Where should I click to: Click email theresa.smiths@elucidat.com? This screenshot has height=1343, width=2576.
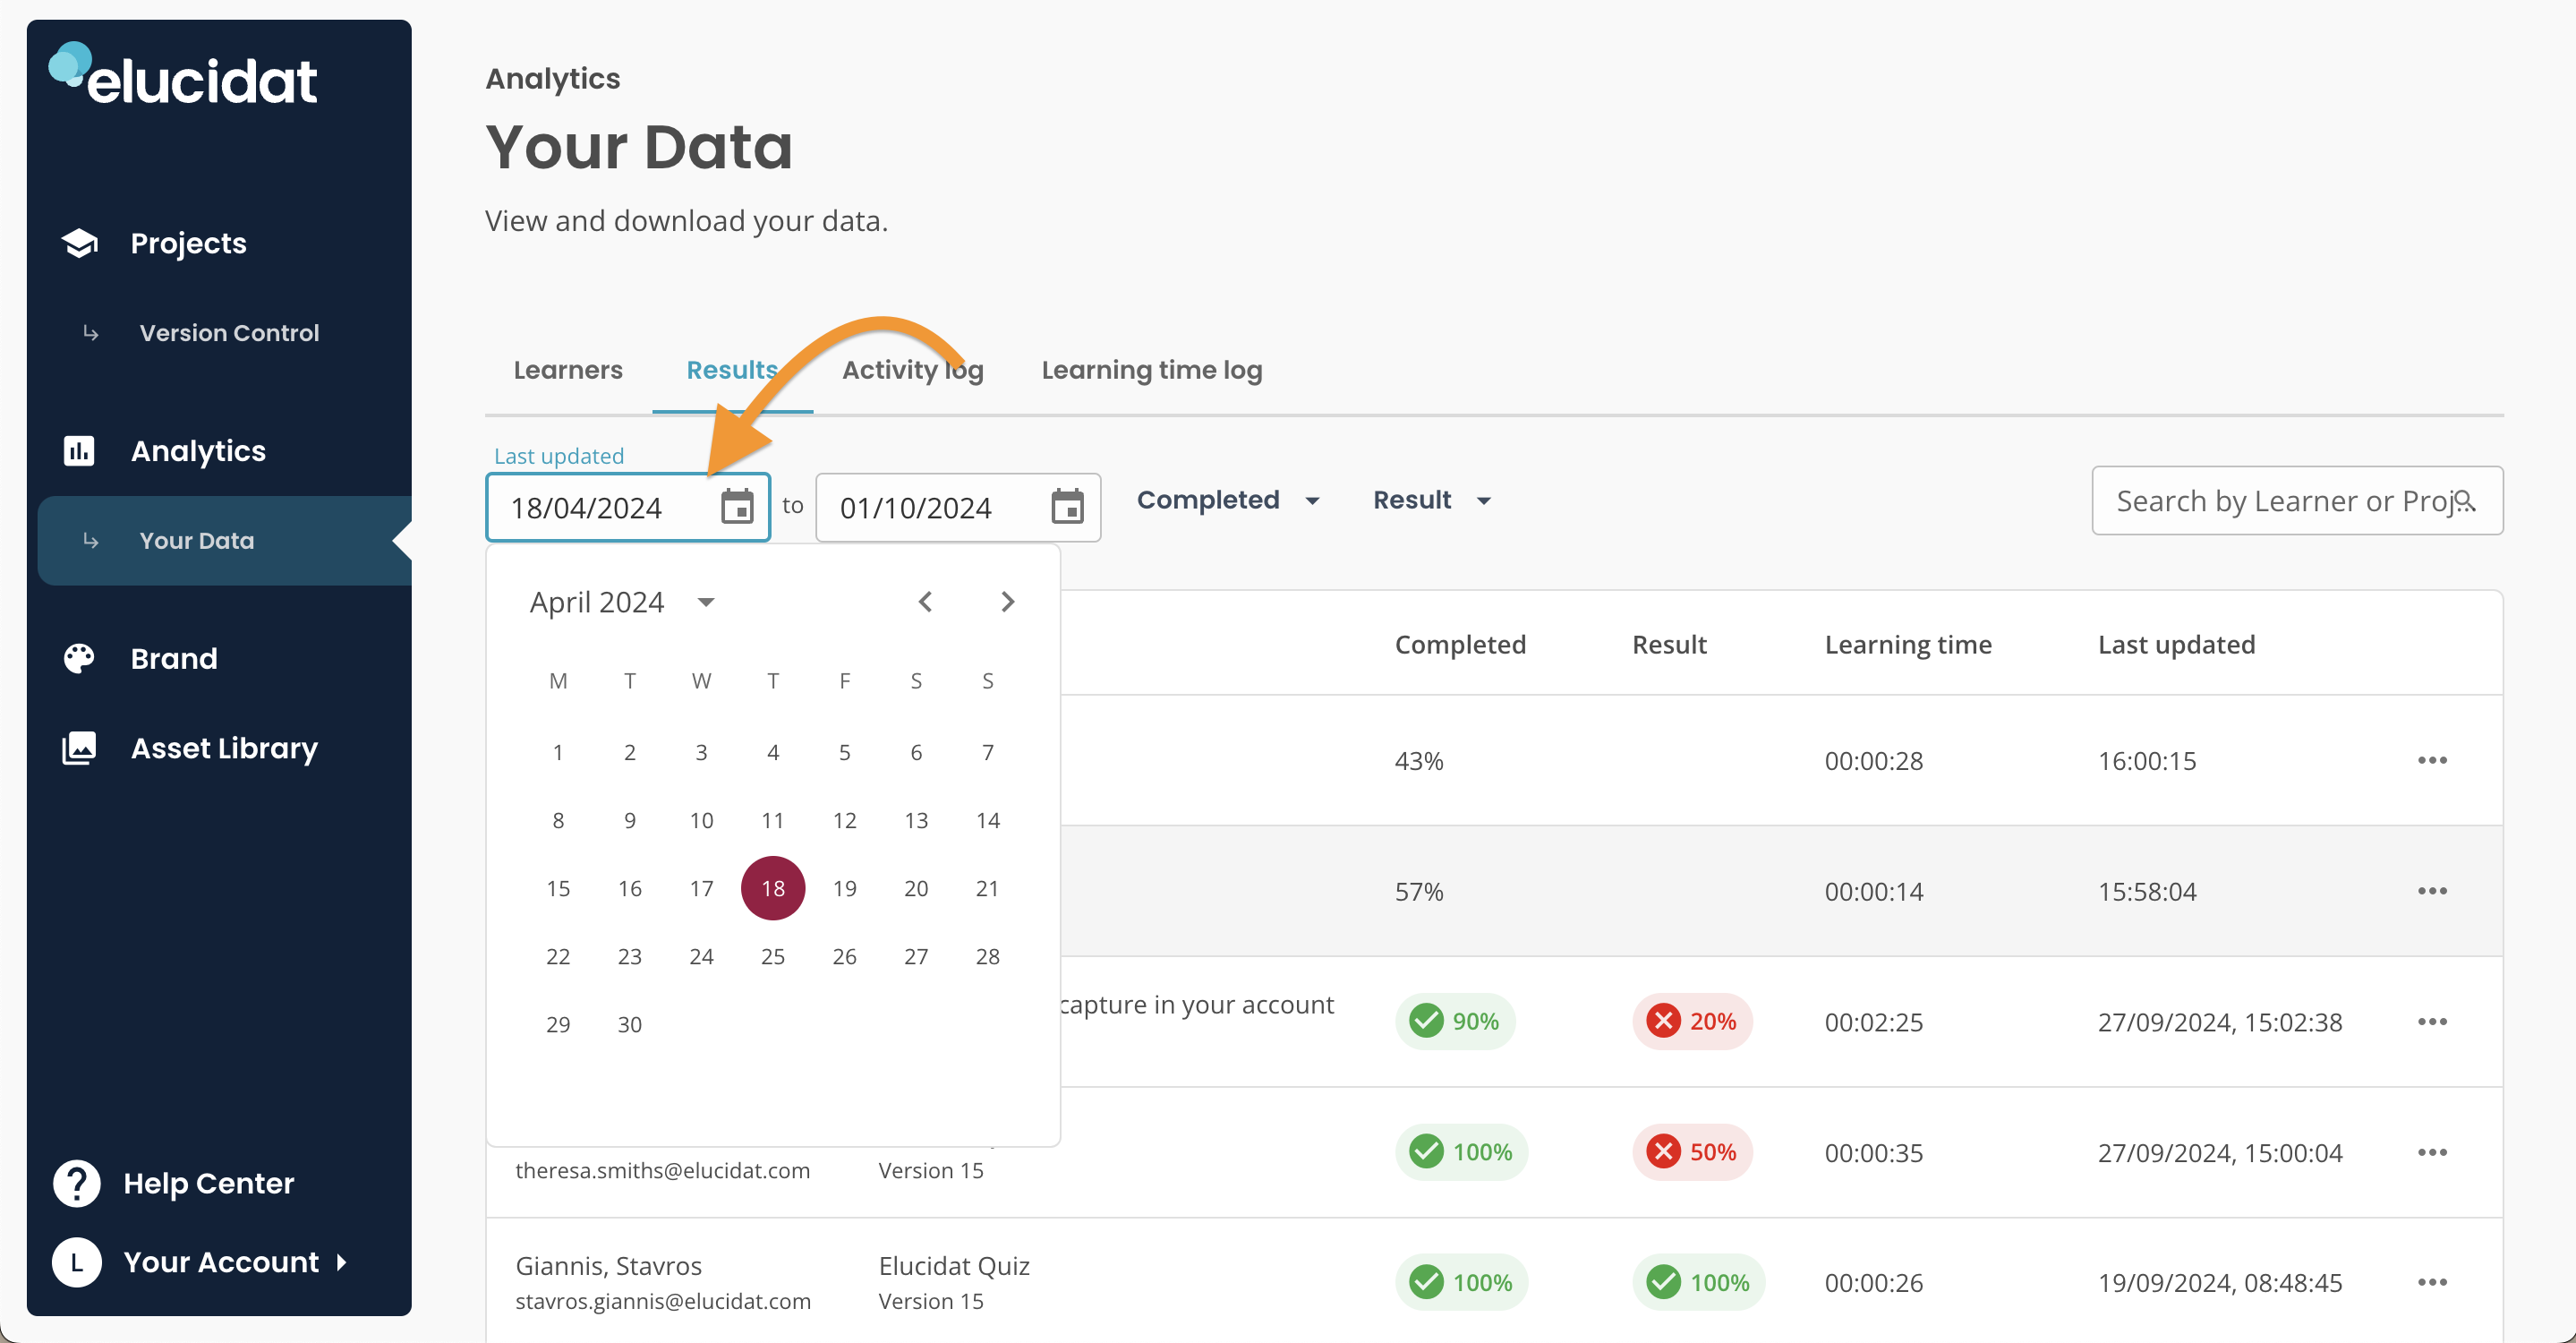click(662, 1170)
